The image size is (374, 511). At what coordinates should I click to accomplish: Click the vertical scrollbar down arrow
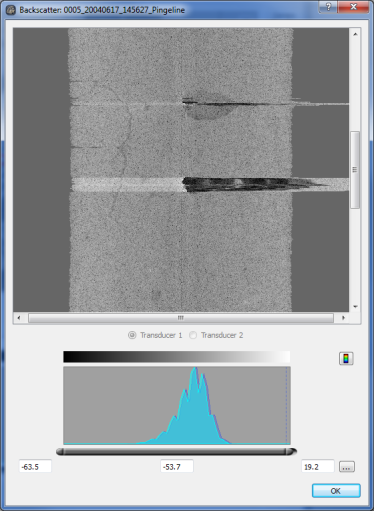[x=355, y=306]
